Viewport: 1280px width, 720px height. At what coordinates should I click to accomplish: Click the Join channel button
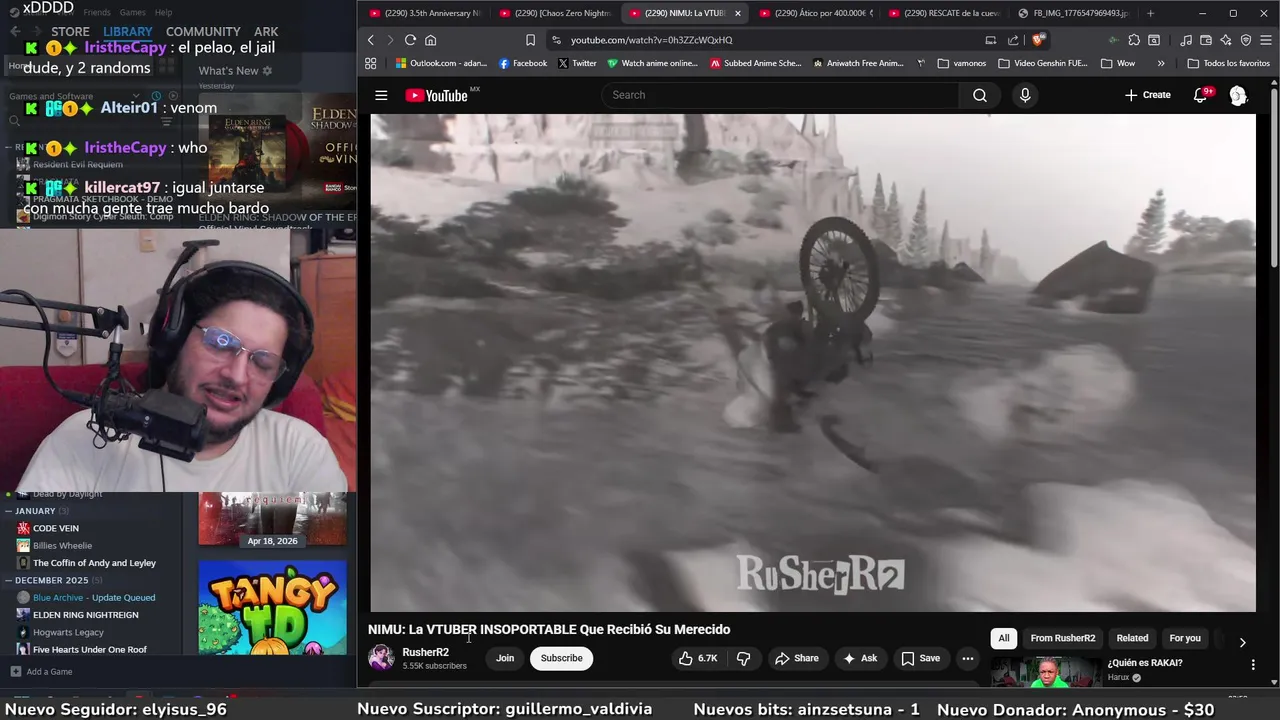coord(505,658)
